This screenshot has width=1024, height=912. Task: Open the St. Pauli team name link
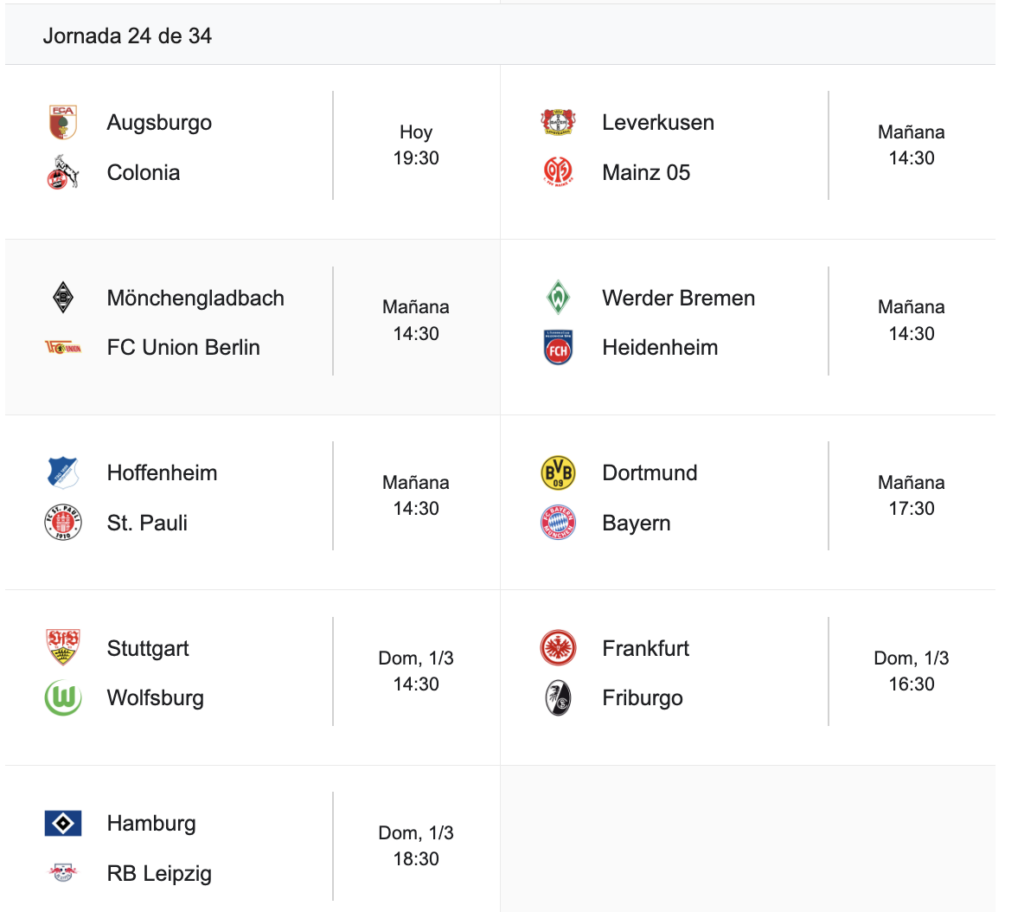pyautogui.click(x=147, y=523)
